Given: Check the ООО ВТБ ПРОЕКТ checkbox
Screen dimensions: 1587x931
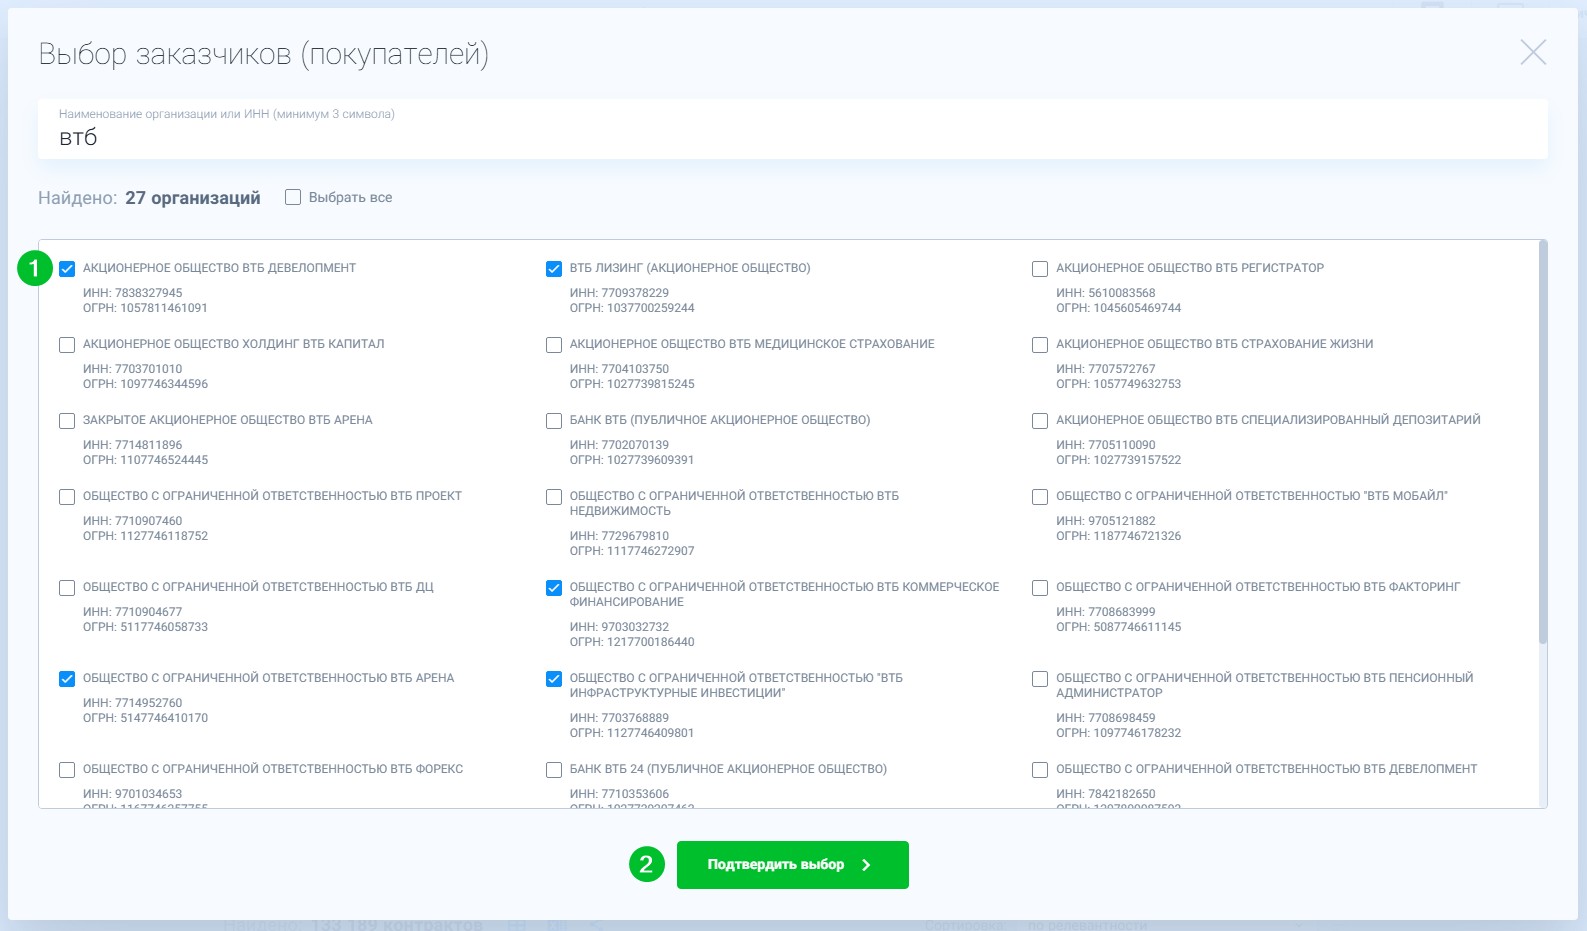Looking at the screenshot, I should click(67, 497).
